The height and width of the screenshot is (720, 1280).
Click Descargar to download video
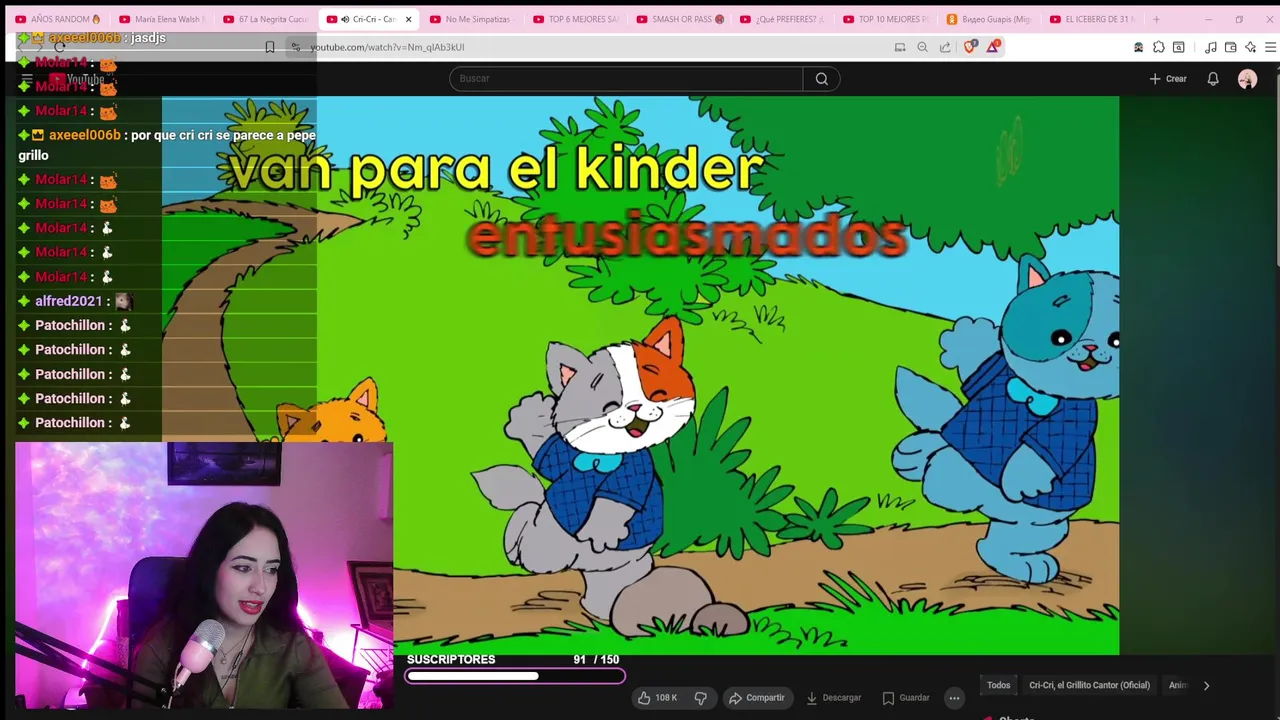tap(834, 698)
